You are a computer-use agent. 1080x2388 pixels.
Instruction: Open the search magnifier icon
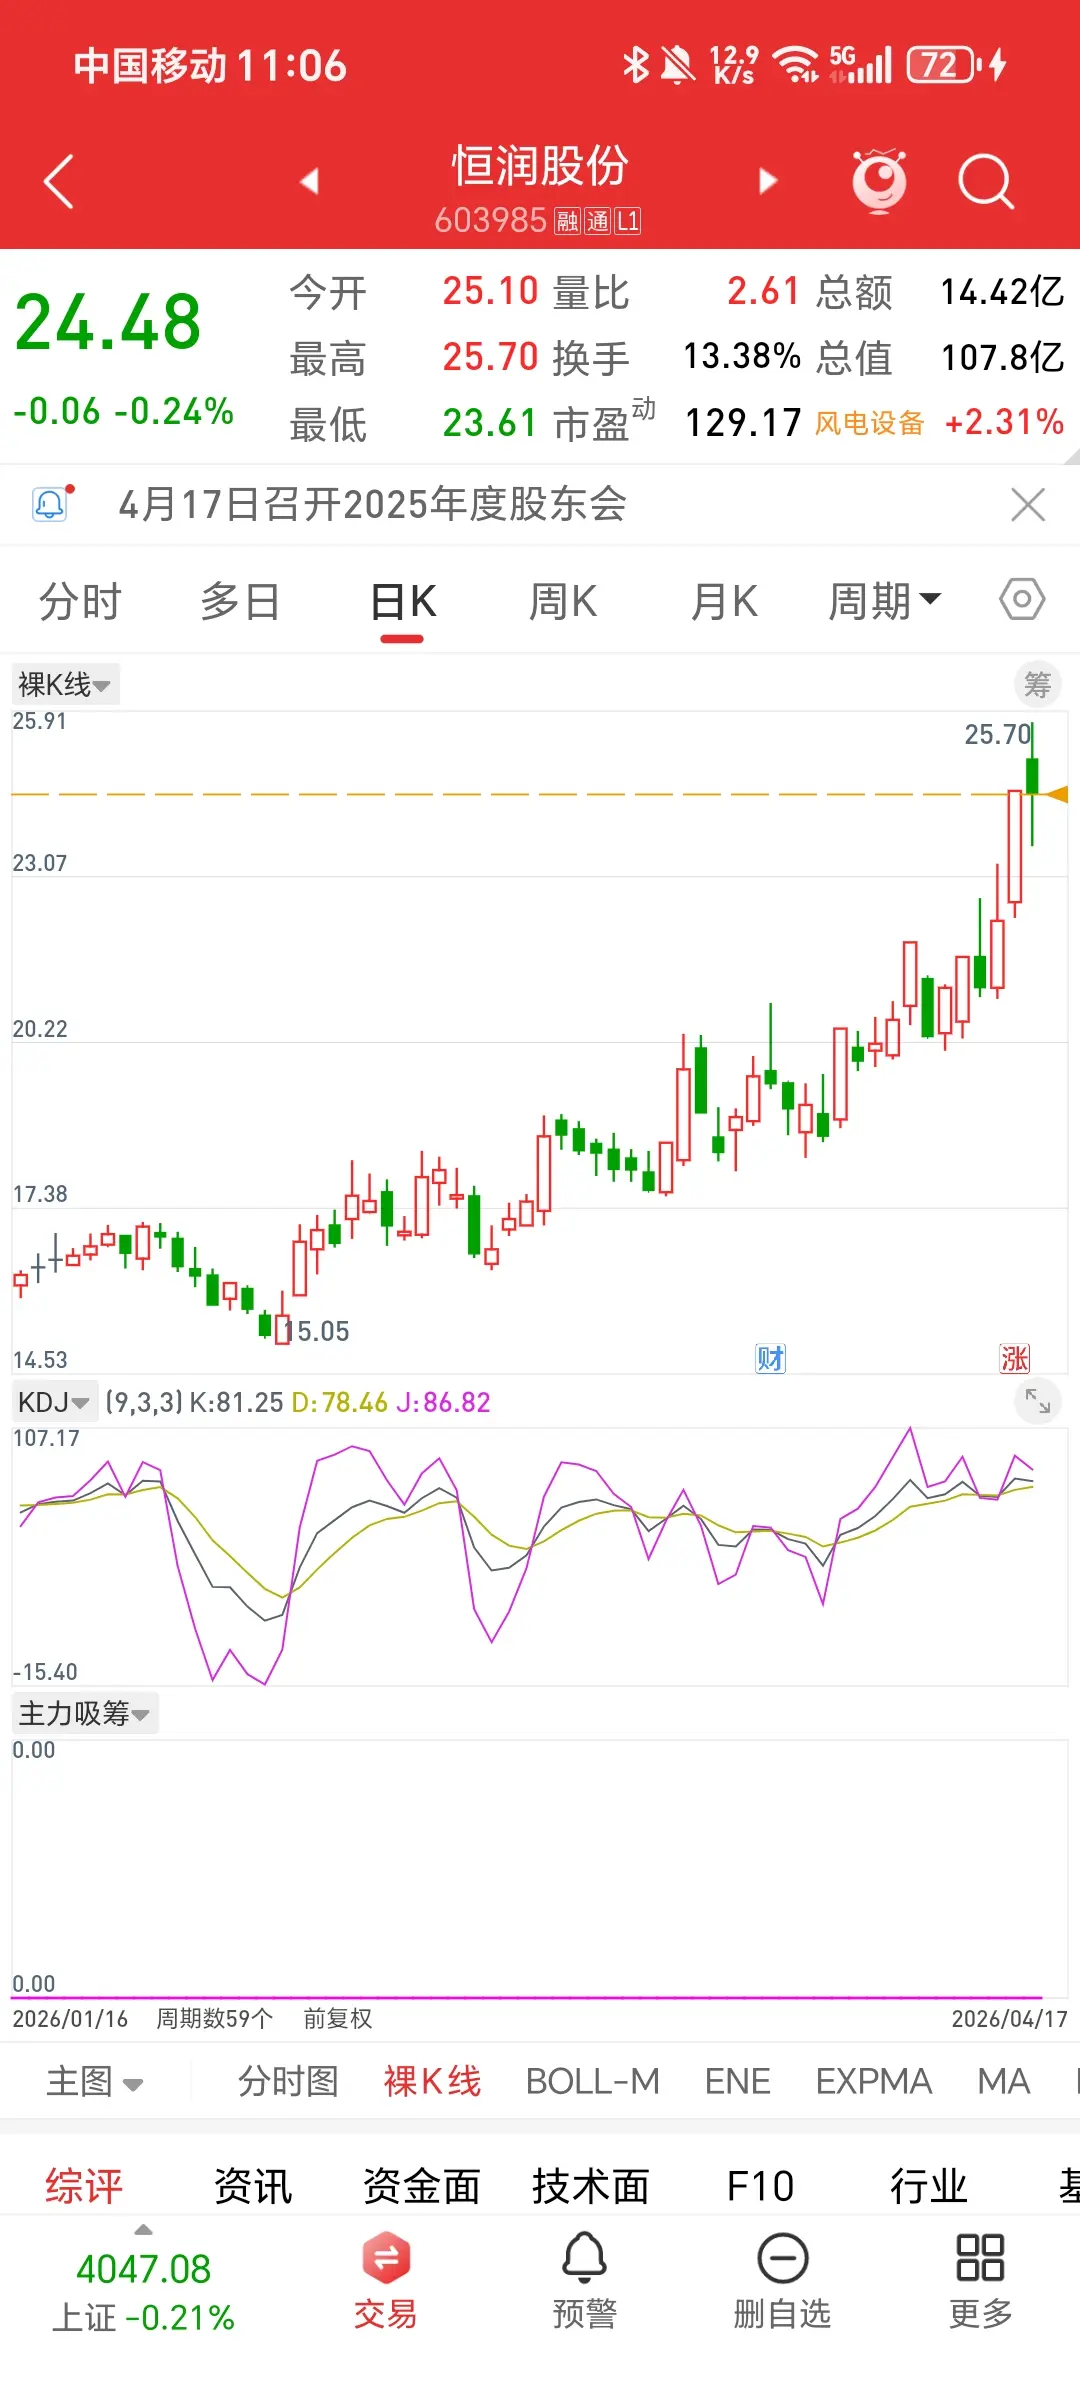(986, 182)
